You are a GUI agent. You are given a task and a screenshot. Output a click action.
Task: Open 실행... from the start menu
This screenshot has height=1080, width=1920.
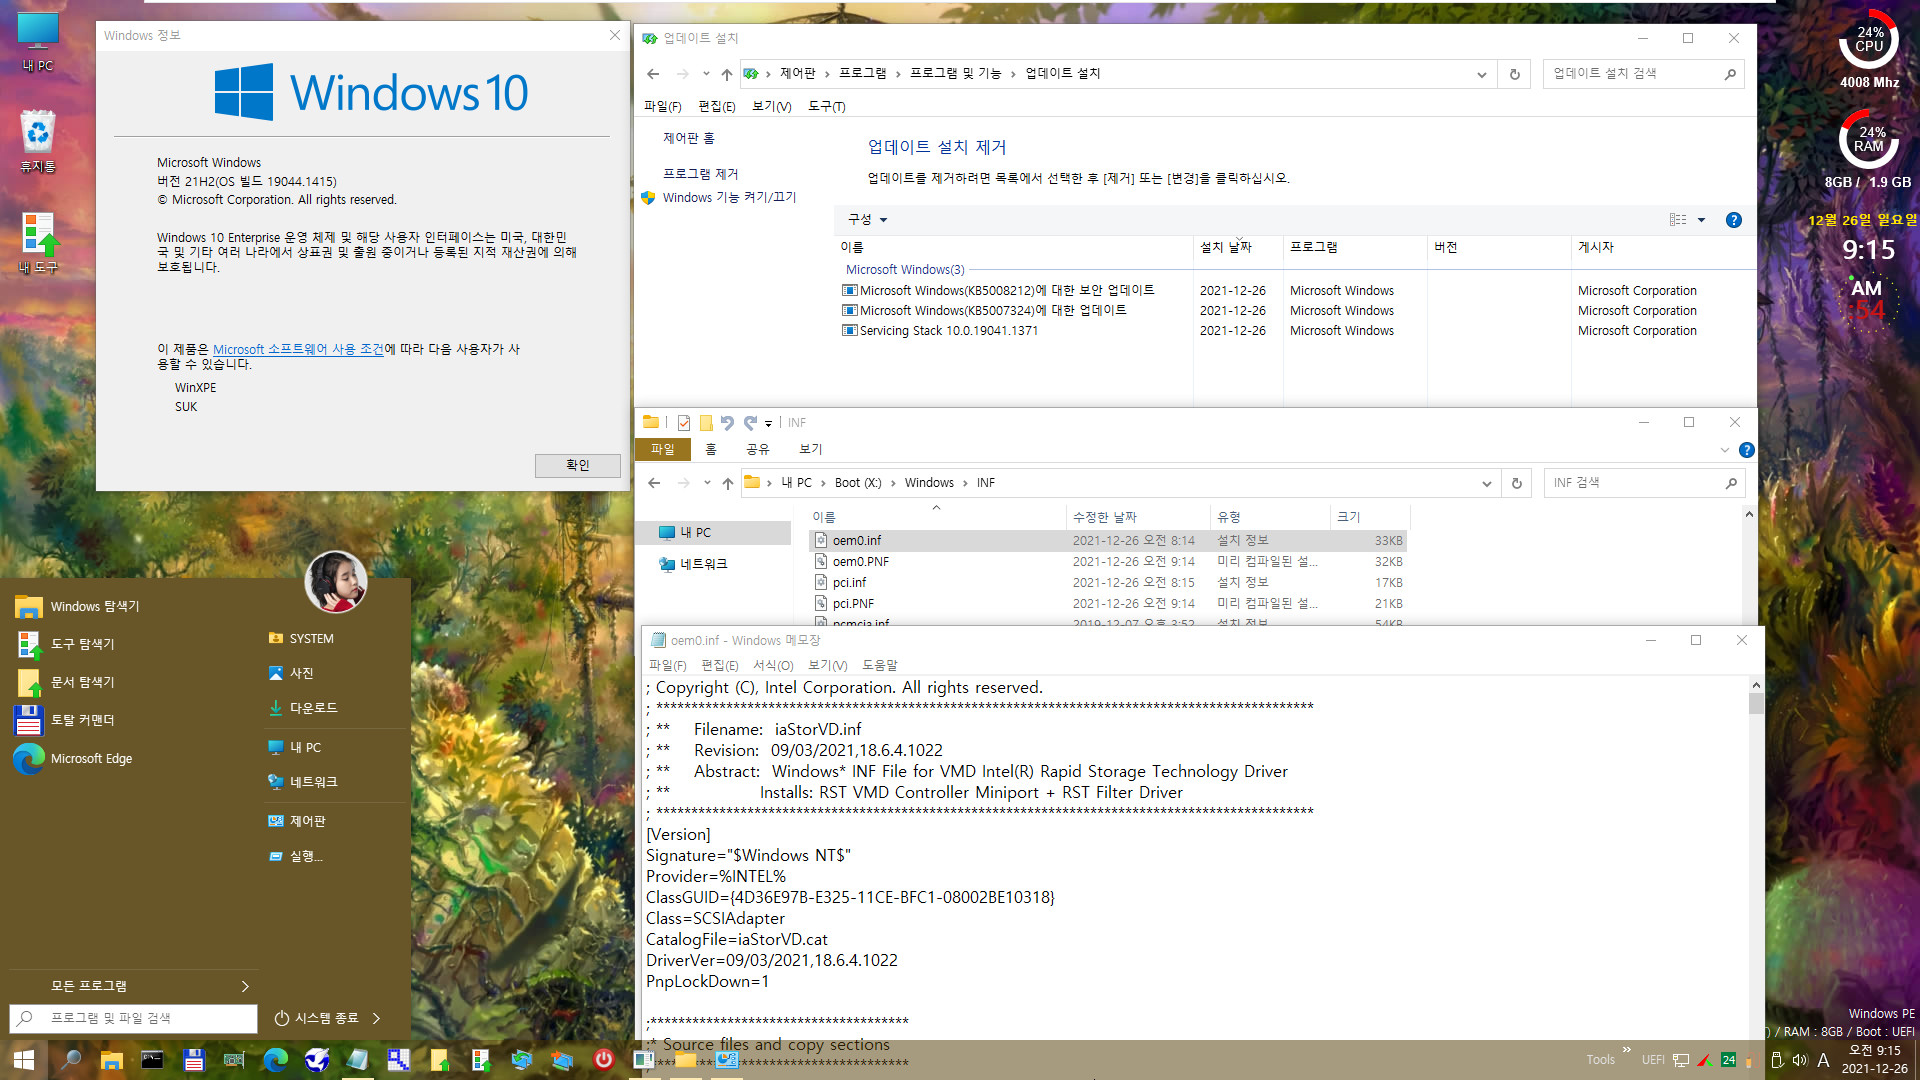pyautogui.click(x=295, y=856)
